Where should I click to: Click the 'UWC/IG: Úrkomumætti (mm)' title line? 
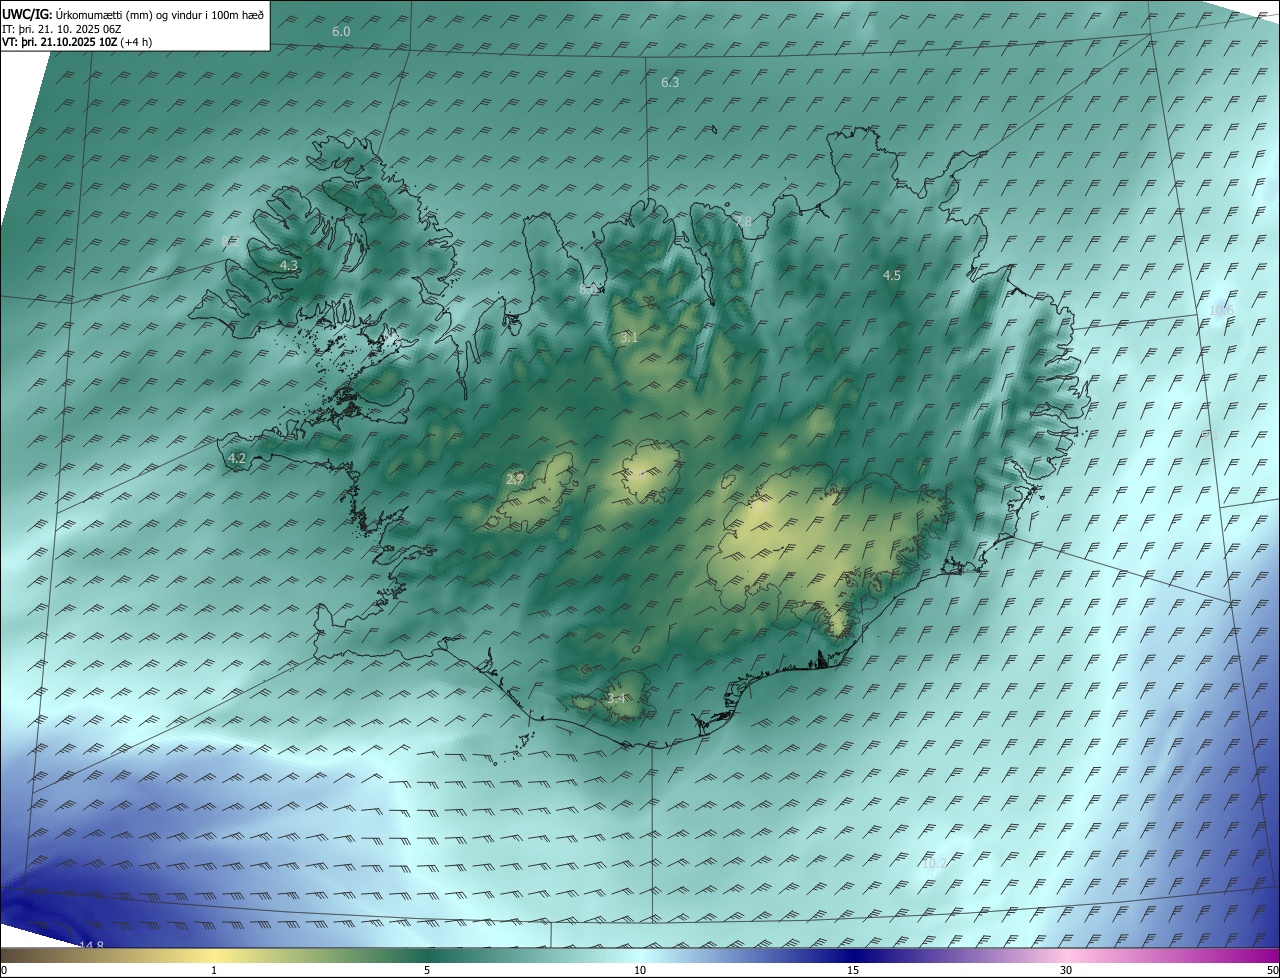click(x=134, y=14)
